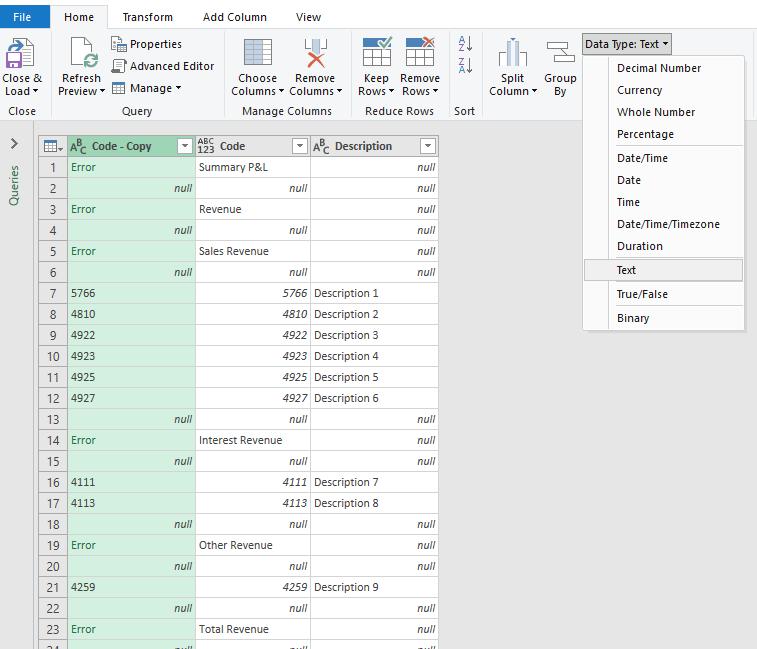Click the 'Interest Revenue' cell
Screen dimensions: 757x649
(x=252, y=440)
